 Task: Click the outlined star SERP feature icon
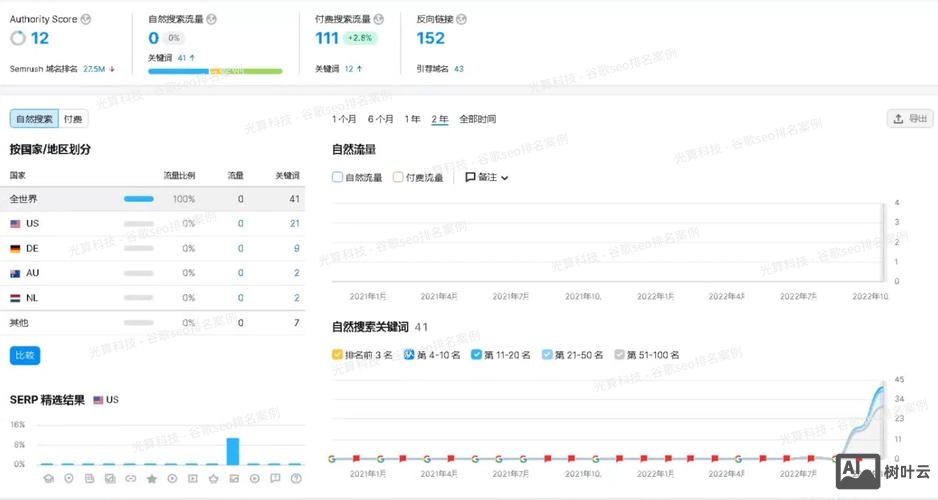[214, 478]
